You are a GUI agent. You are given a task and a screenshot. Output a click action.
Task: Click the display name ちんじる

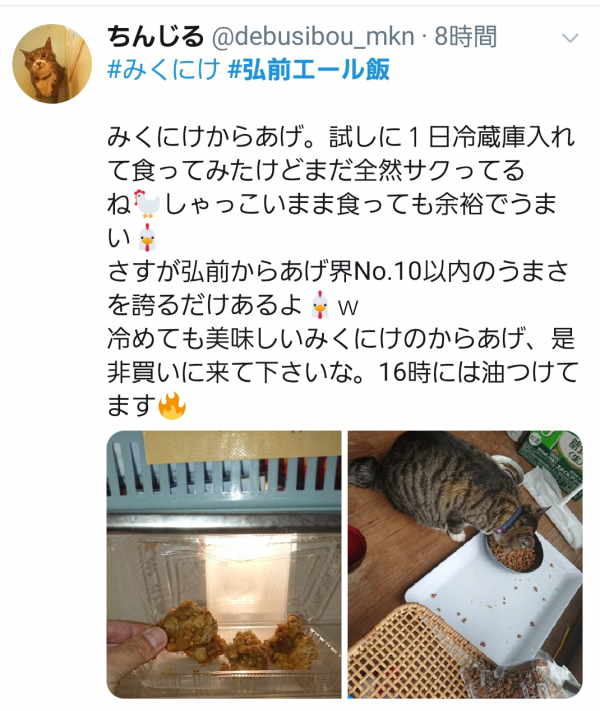155,37
